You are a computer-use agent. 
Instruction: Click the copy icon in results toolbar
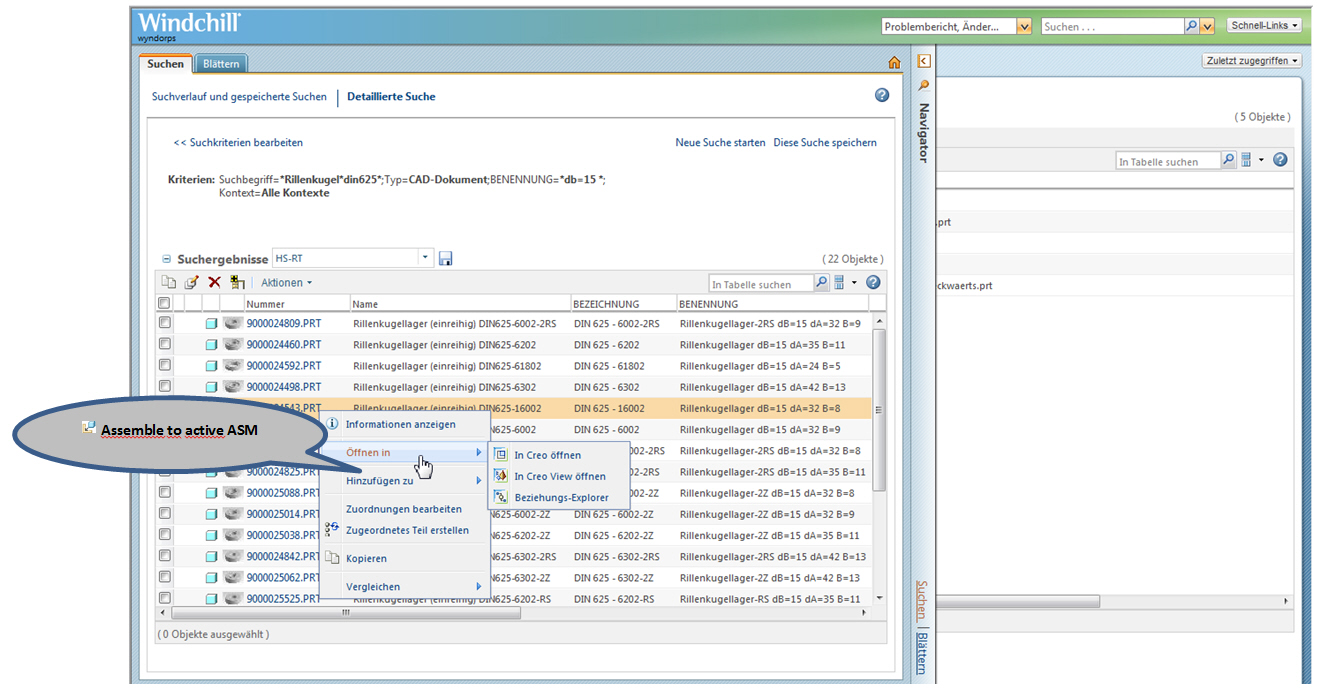pyautogui.click(x=169, y=283)
